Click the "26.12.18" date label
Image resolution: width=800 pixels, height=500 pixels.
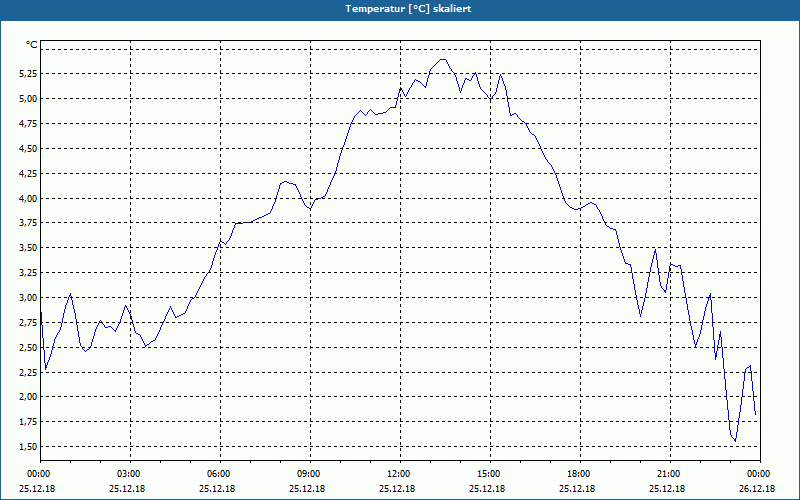pyautogui.click(x=757, y=489)
